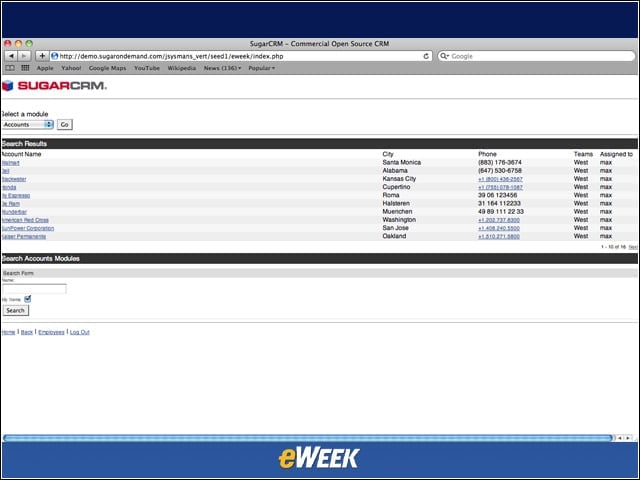
Task: Open the Honda account link
Action: pos(9,187)
